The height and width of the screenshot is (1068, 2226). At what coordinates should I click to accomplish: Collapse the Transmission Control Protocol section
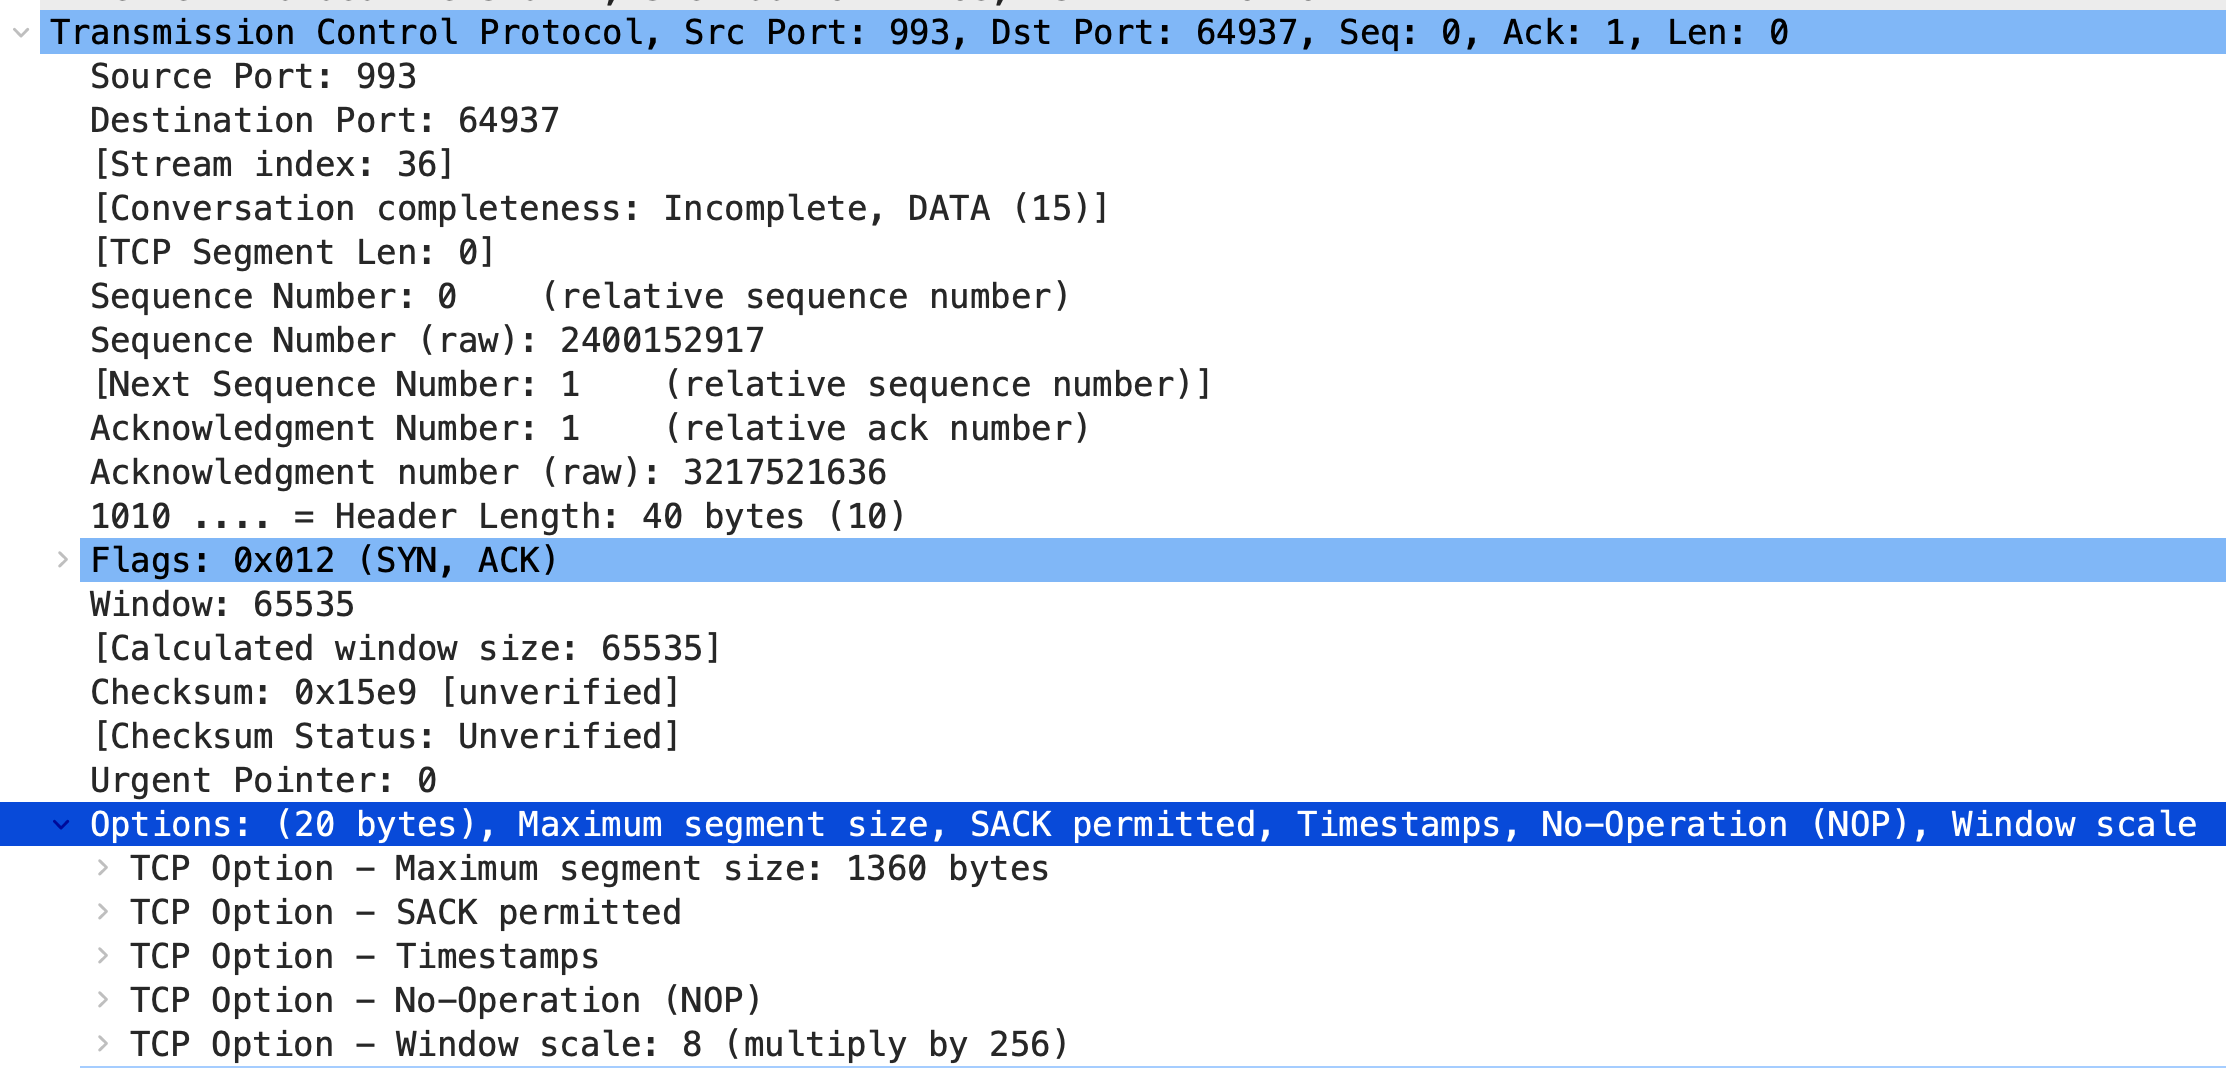21,32
